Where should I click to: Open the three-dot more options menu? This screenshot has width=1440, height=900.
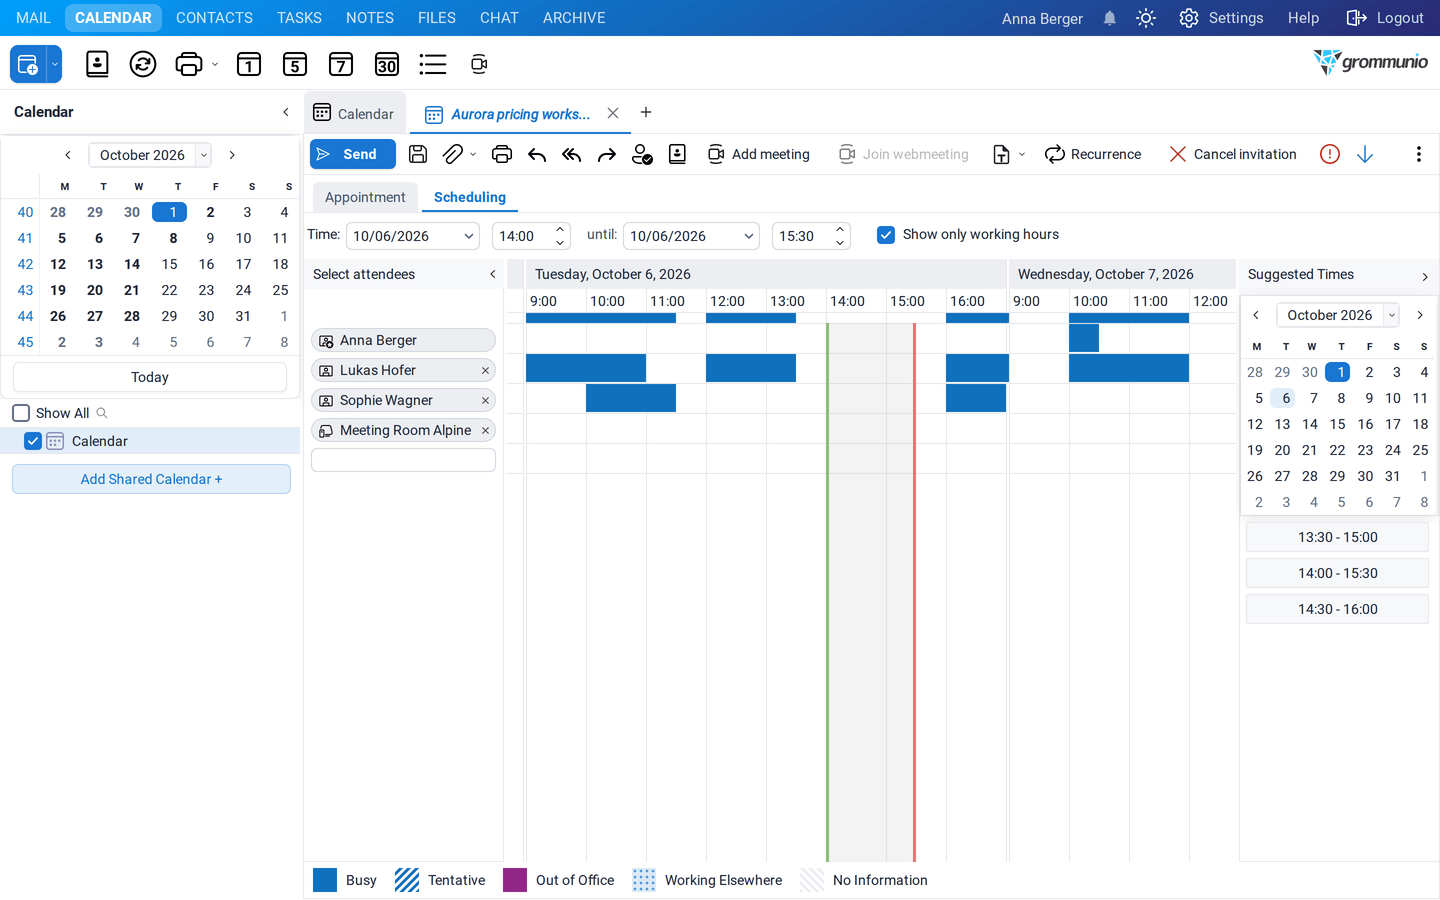1418,154
